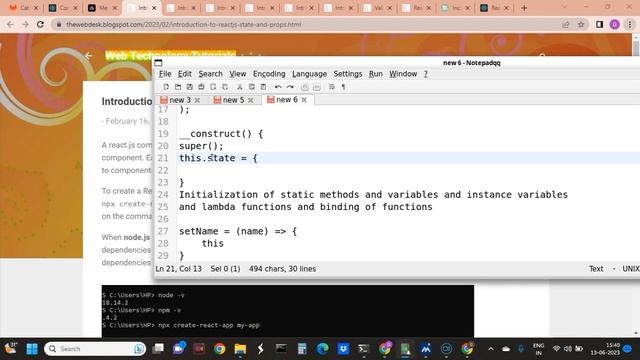Open the Settings menu
This screenshot has width=640, height=360.
click(348, 74)
